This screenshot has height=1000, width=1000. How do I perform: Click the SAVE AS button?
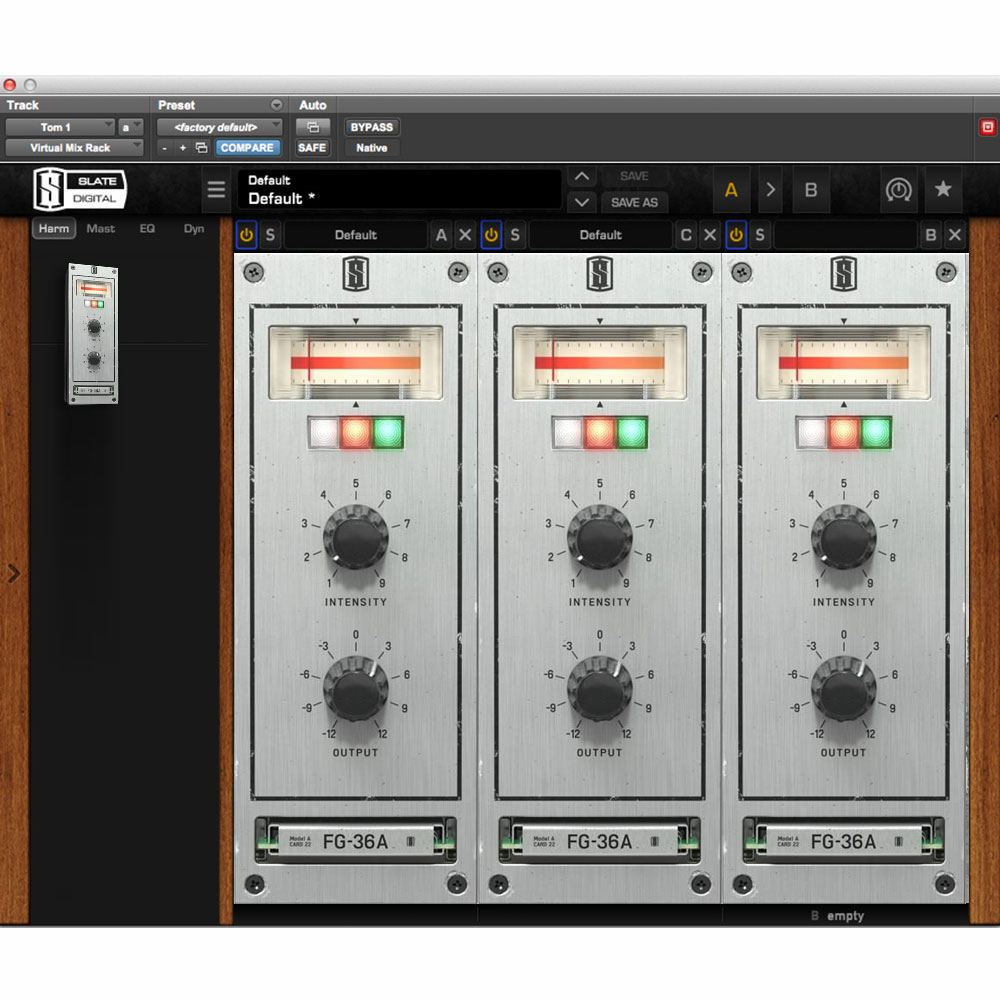pos(634,202)
